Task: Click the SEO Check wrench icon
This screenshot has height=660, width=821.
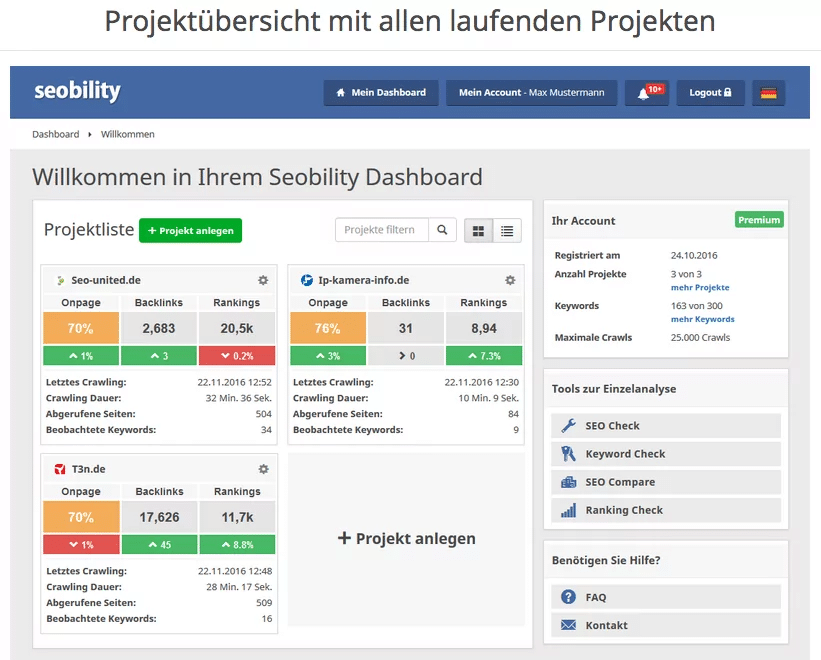Action: [x=568, y=426]
